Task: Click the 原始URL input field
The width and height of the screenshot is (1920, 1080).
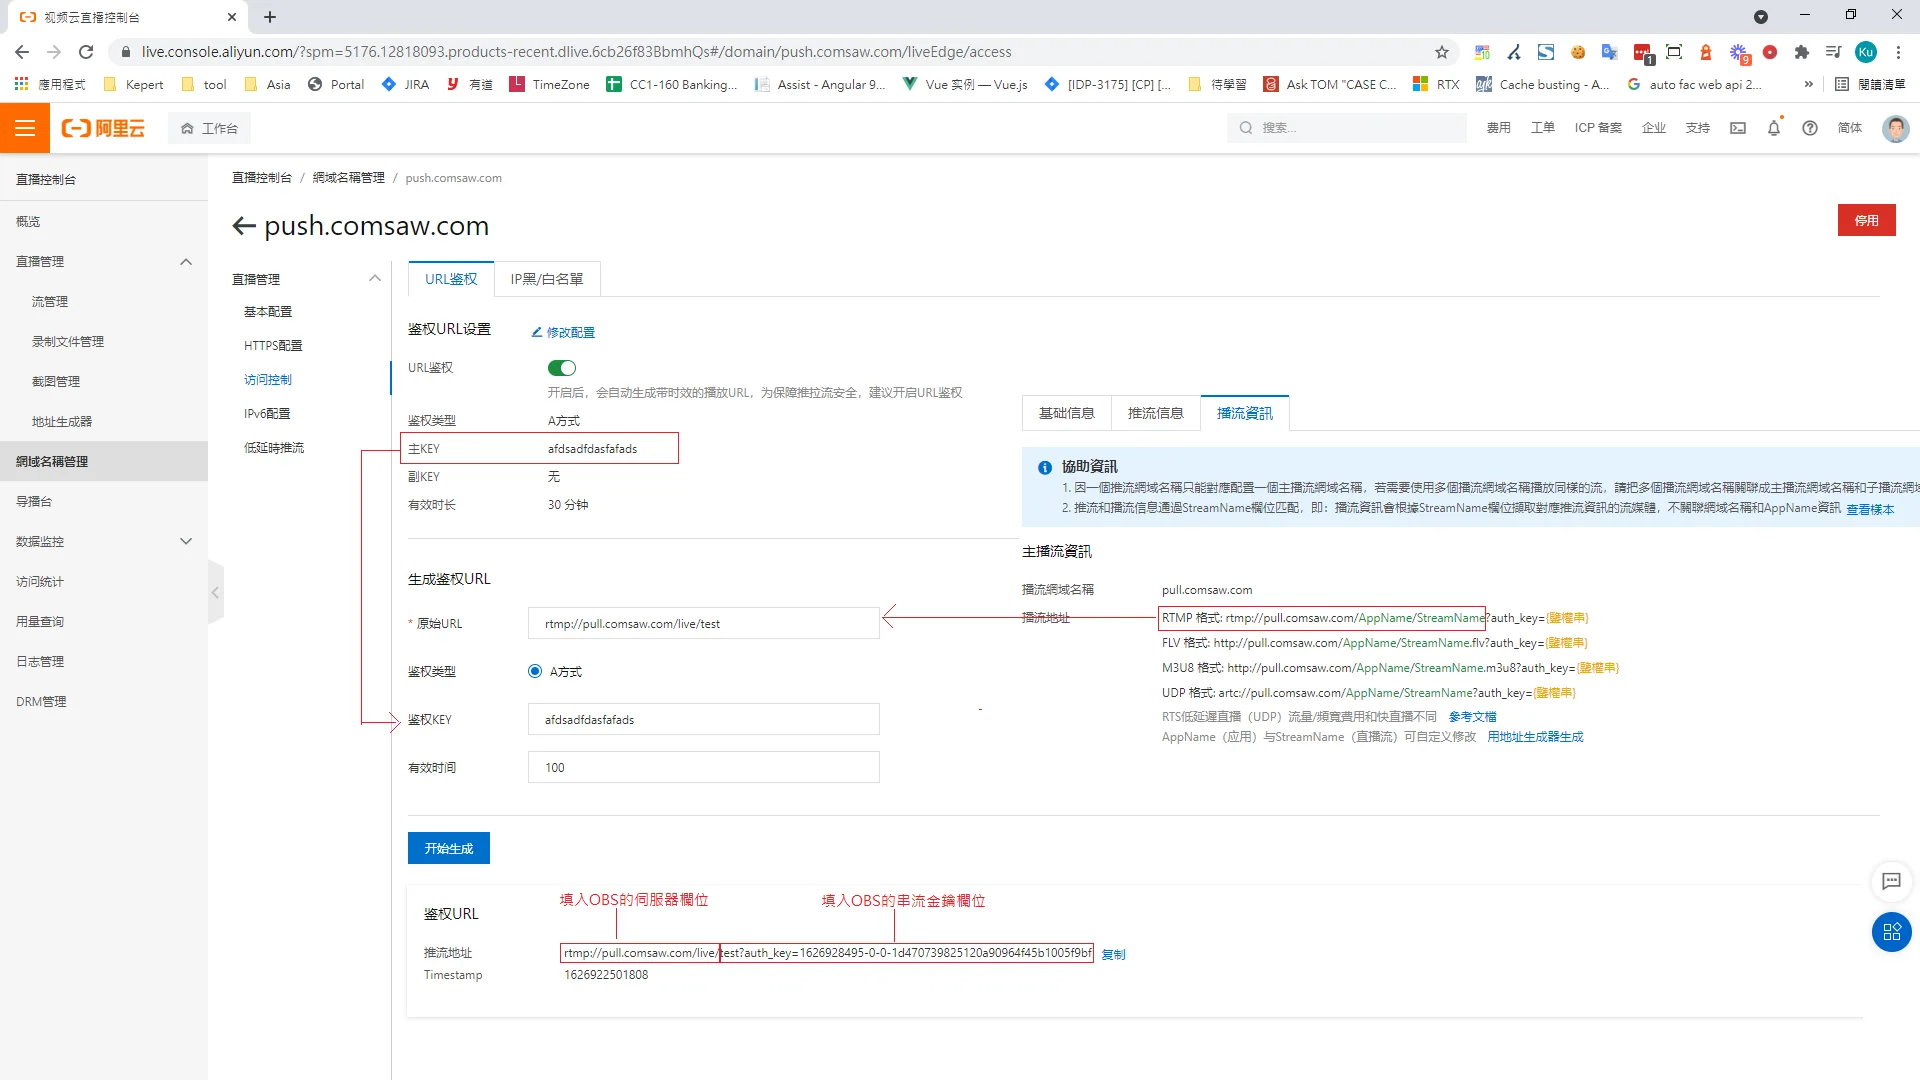Action: pos(703,624)
